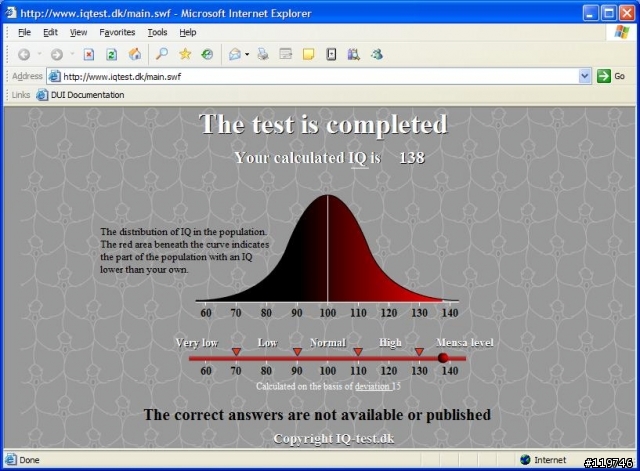The image size is (640, 471).
Task: Expand the address bar dropdown arrow
Action: 585,76
